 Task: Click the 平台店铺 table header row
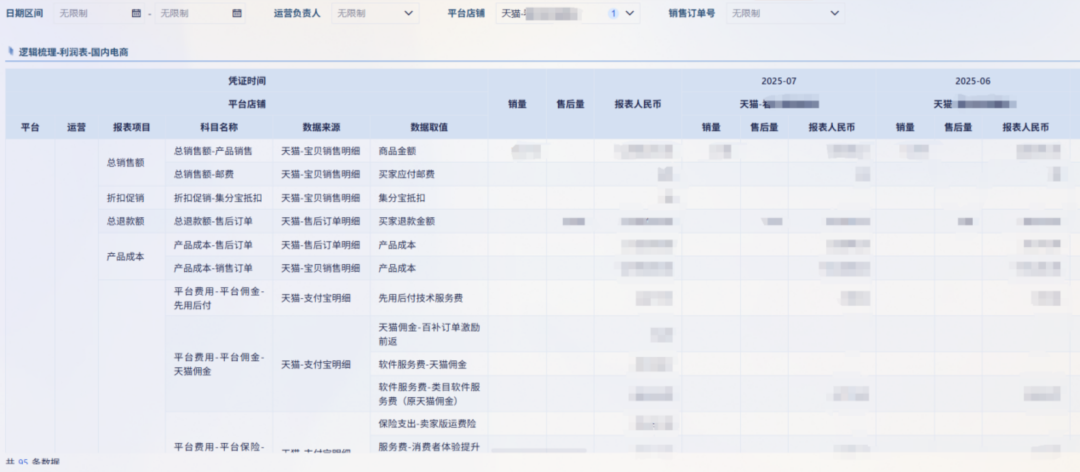coord(247,105)
